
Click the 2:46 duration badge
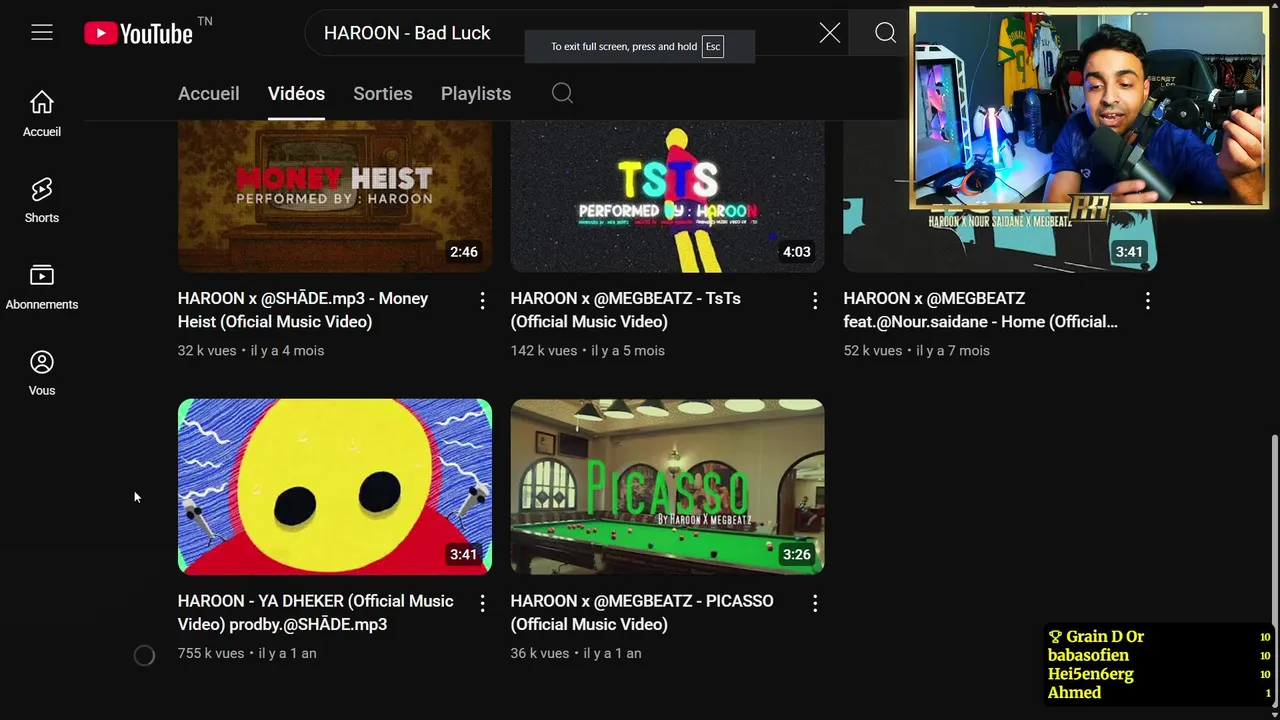(x=464, y=252)
